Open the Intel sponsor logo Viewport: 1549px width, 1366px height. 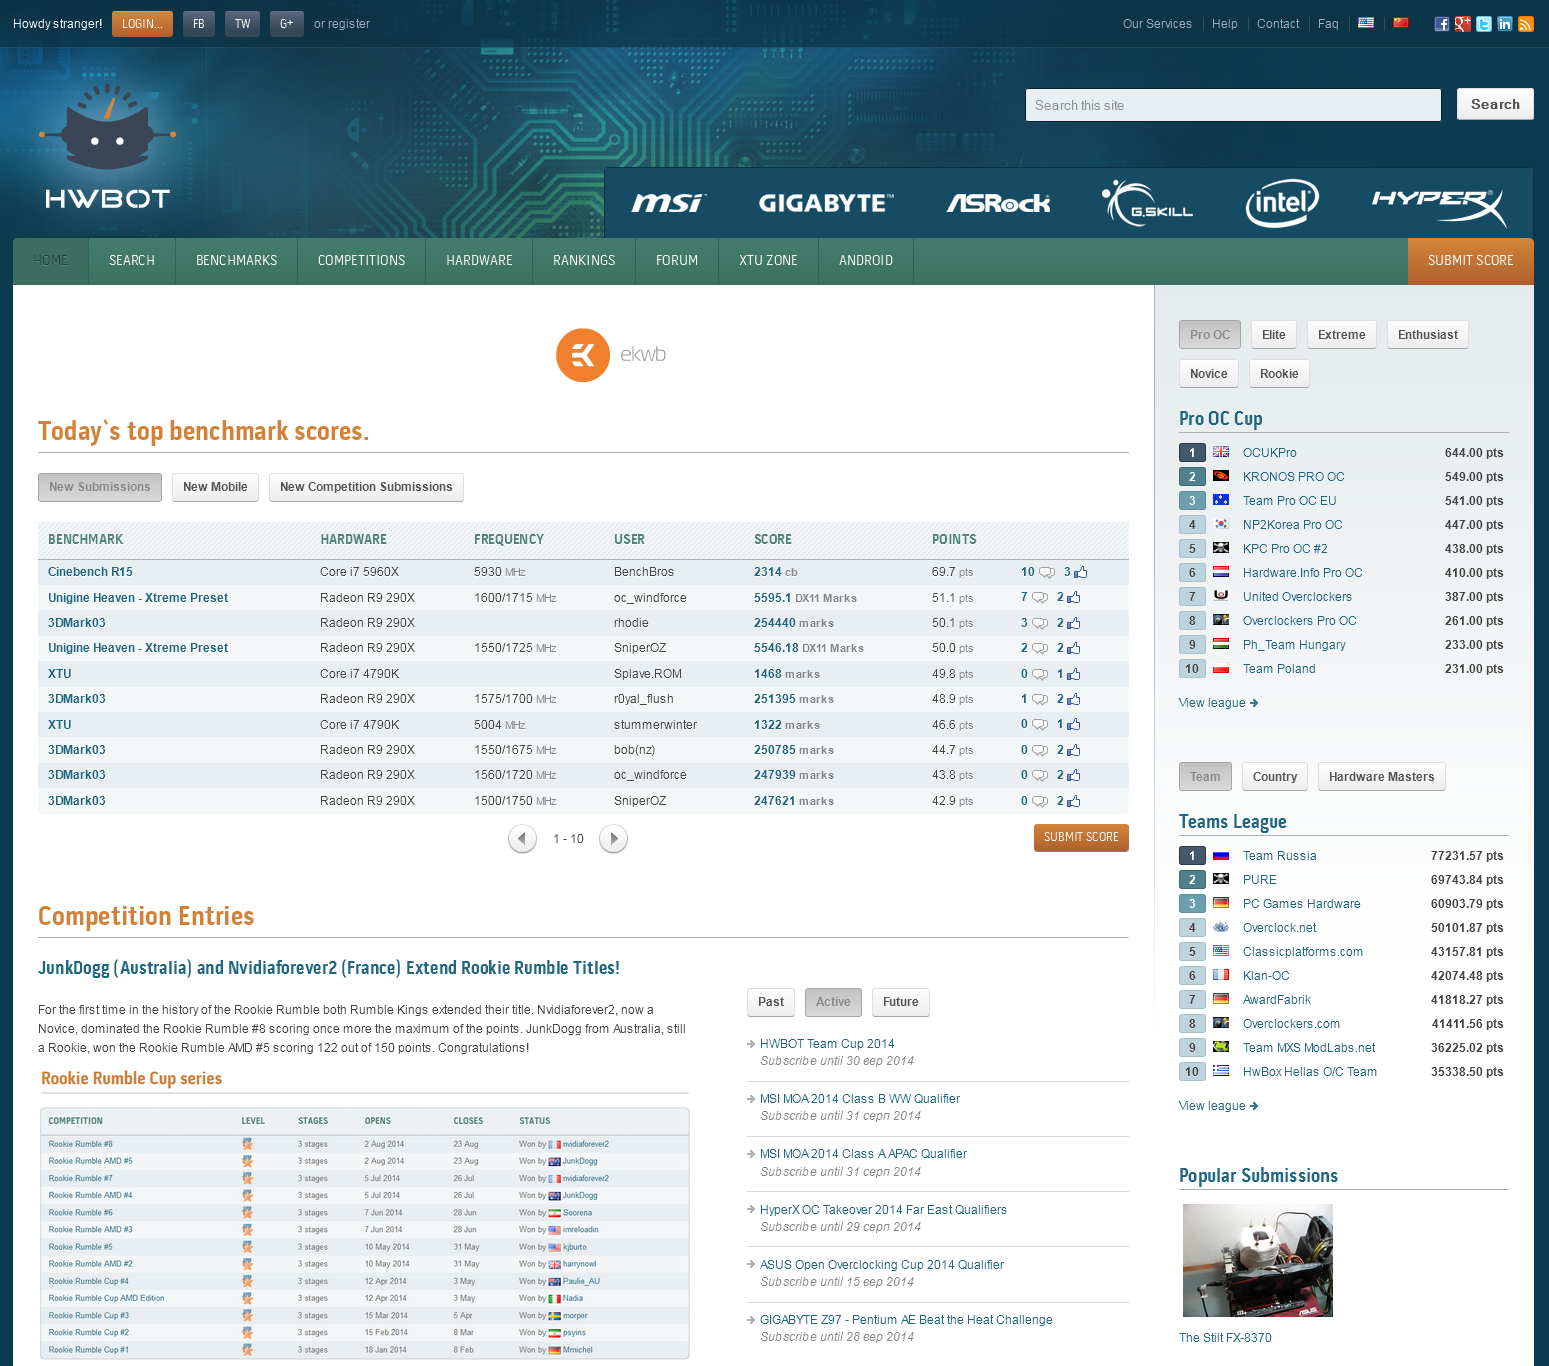tap(1282, 203)
